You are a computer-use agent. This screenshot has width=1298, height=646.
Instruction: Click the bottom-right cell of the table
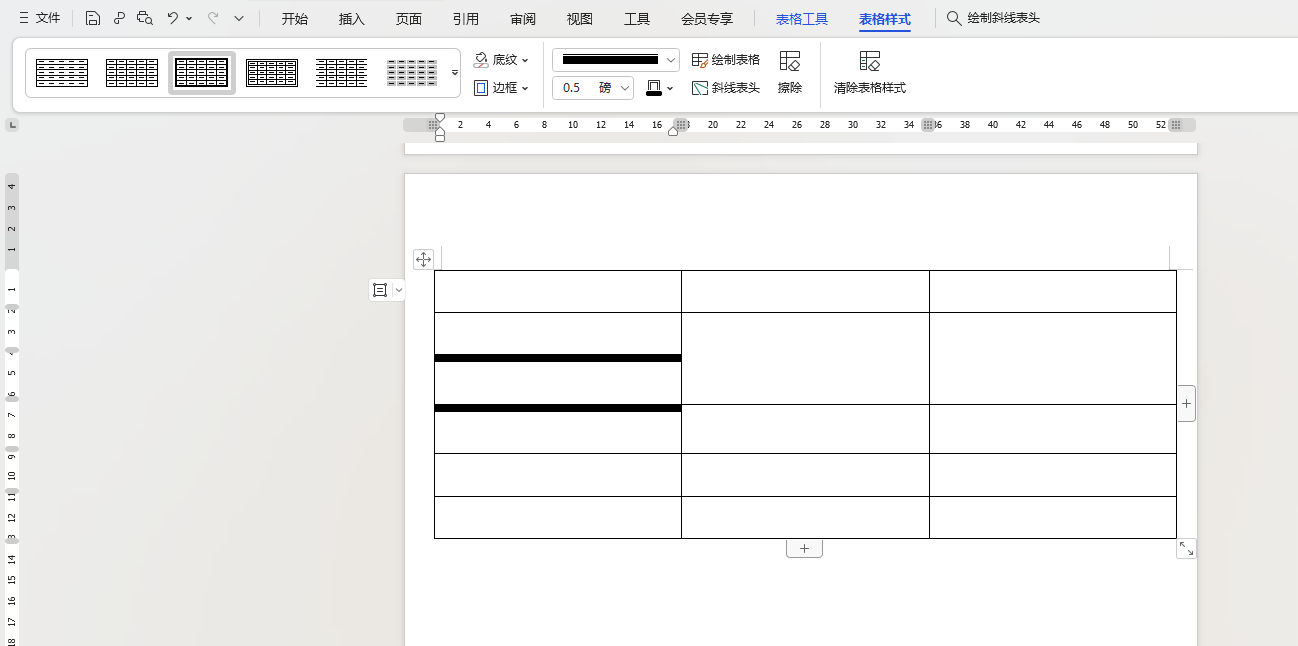1053,517
